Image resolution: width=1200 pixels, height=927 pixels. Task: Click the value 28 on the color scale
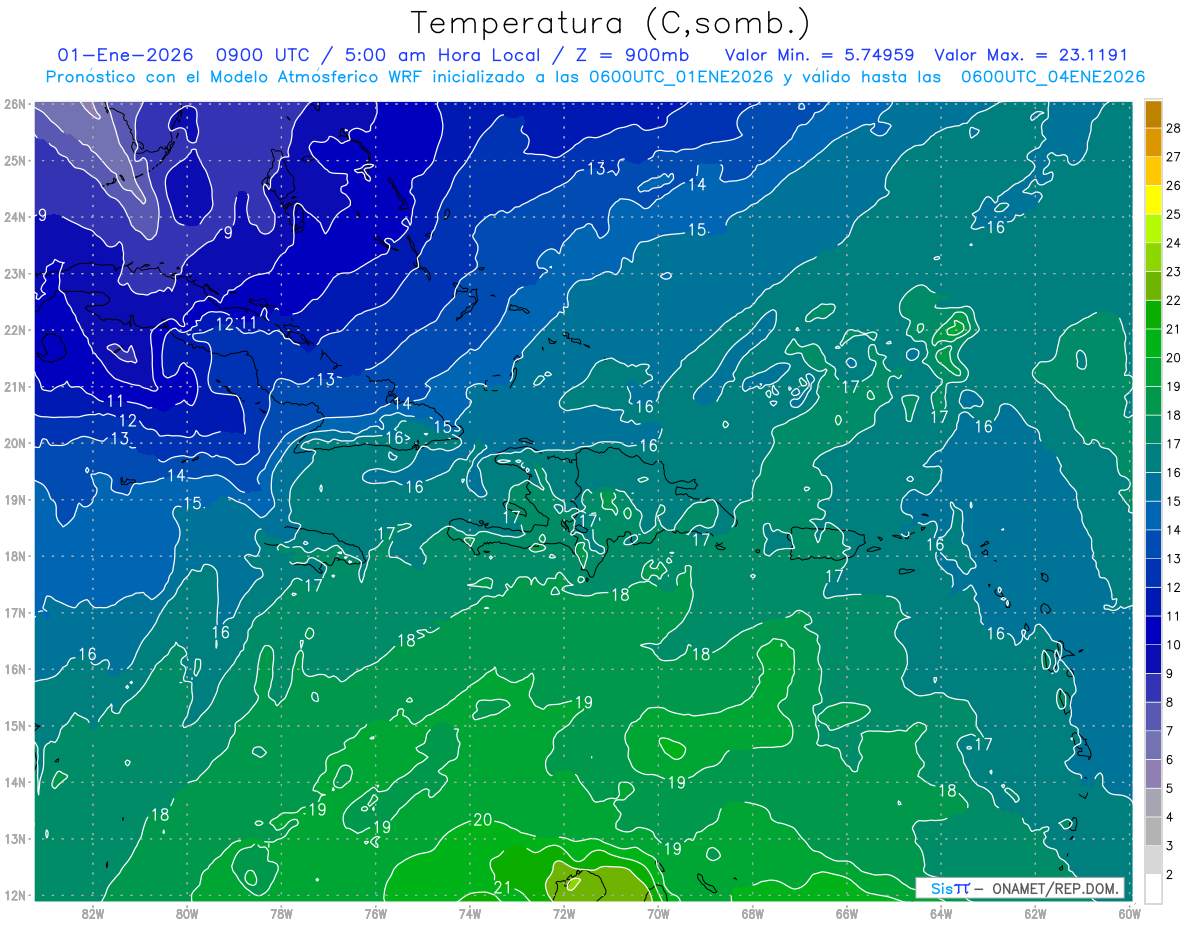[x=1174, y=128]
